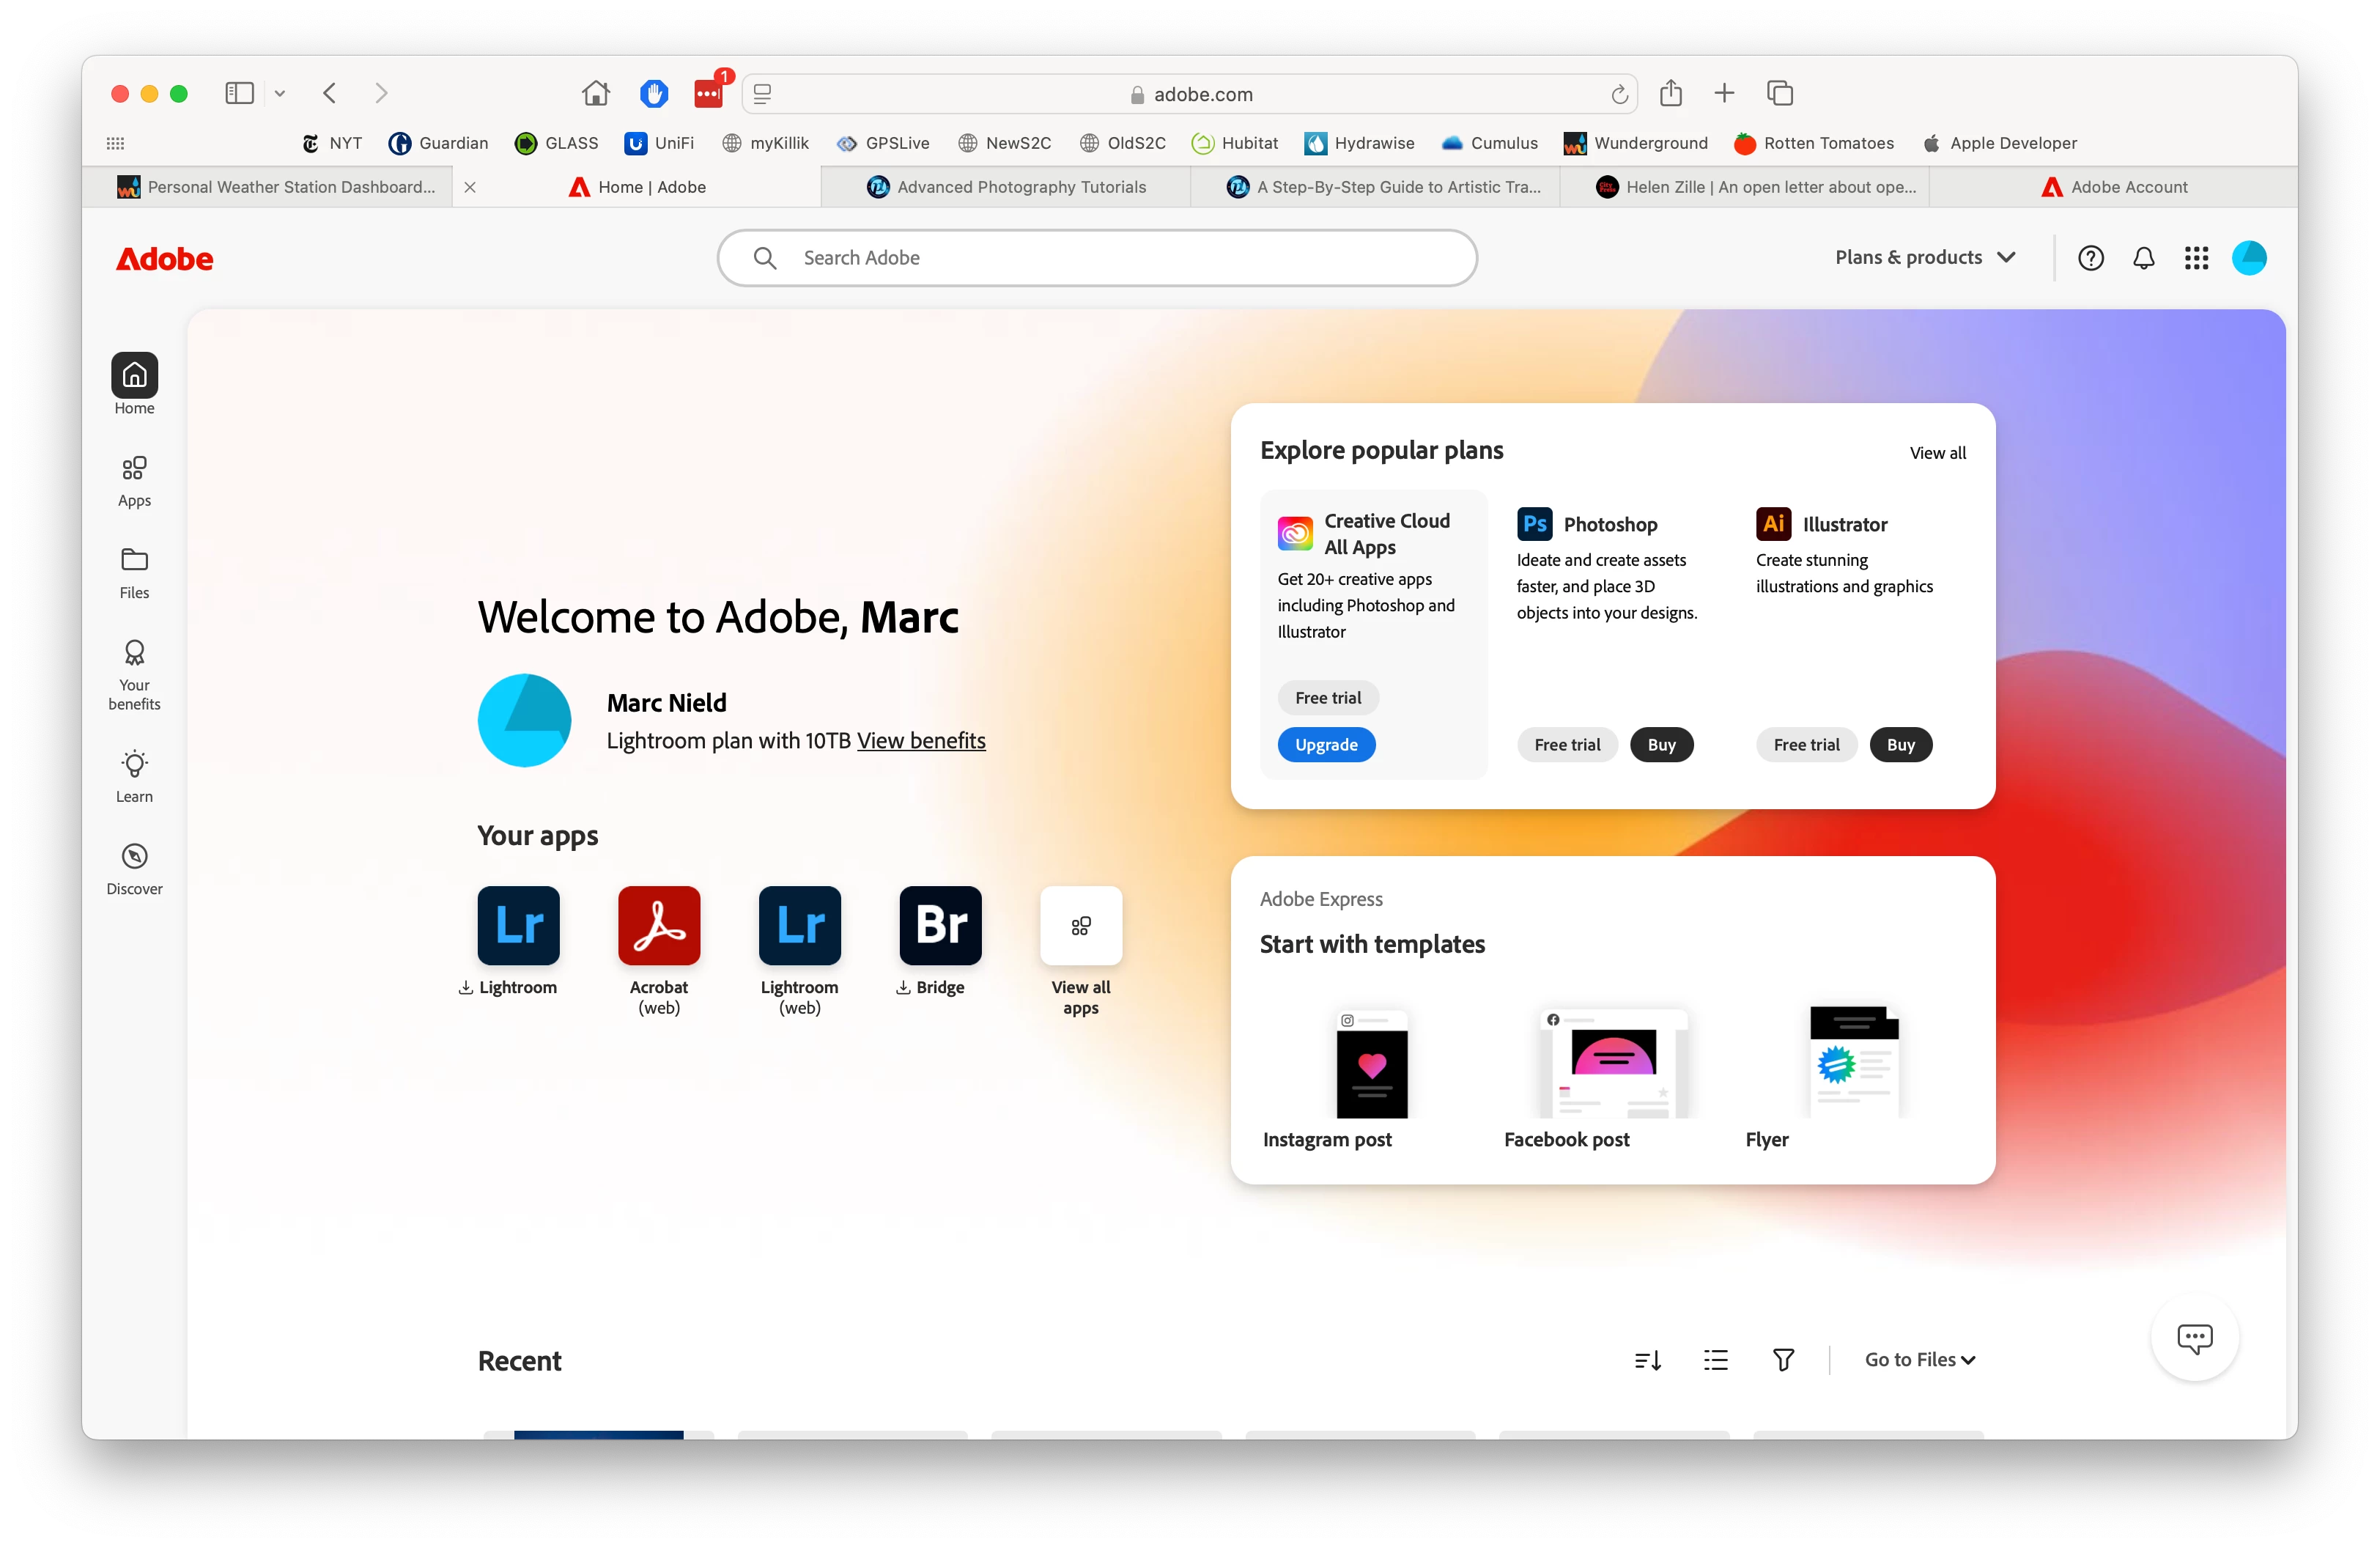Open the chat support bubble icon

click(x=2194, y=1338)
